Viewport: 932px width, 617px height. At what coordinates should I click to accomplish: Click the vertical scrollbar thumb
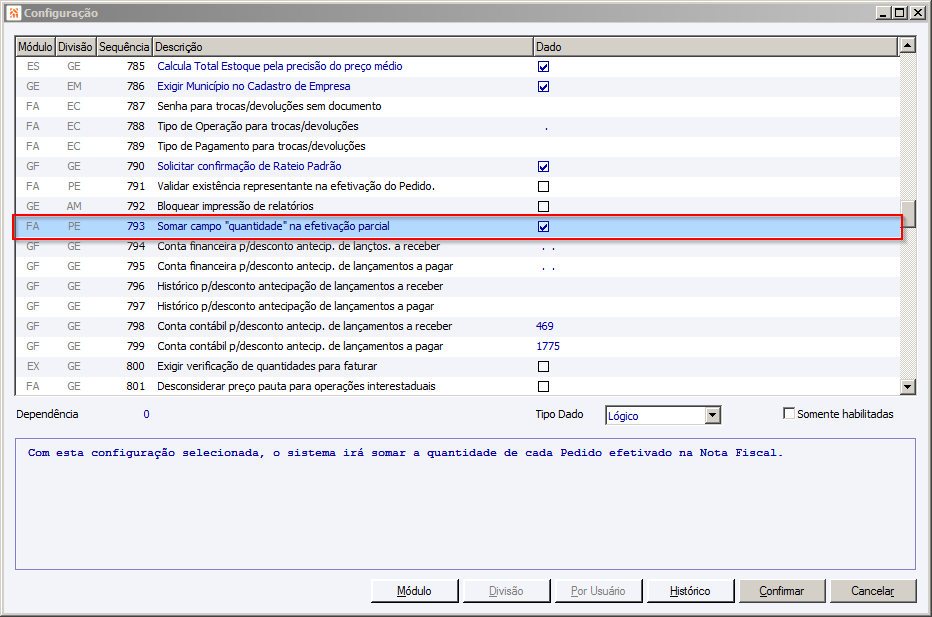pos(908,214)
